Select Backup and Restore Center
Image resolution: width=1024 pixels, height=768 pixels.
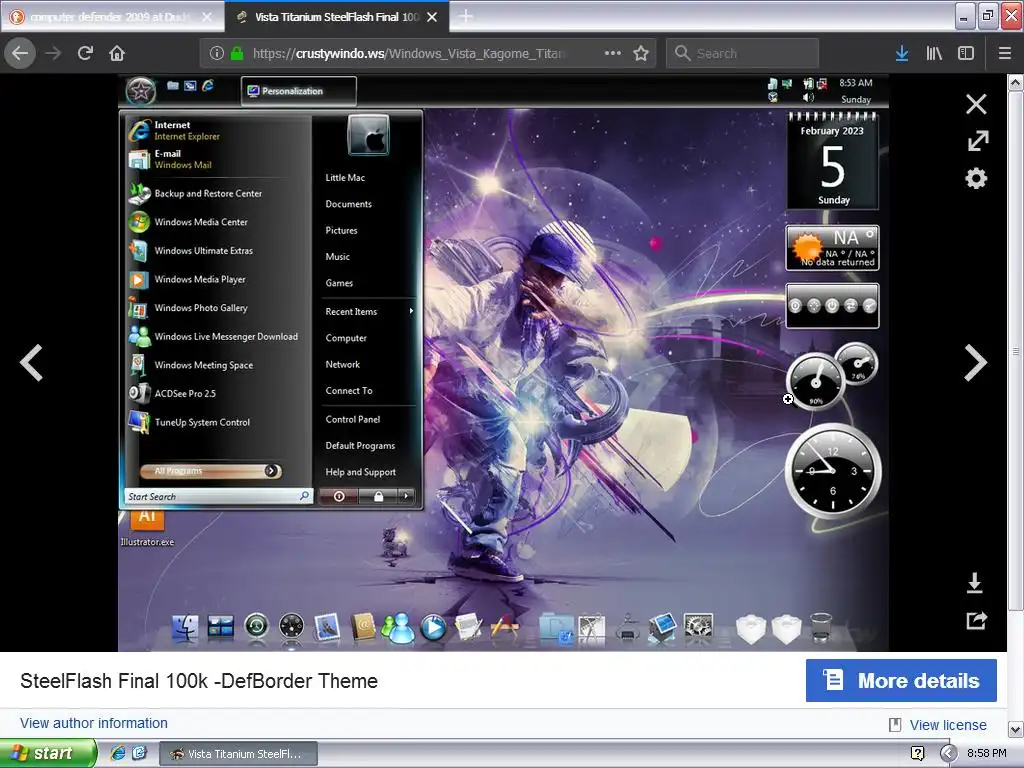click(216, 193)
